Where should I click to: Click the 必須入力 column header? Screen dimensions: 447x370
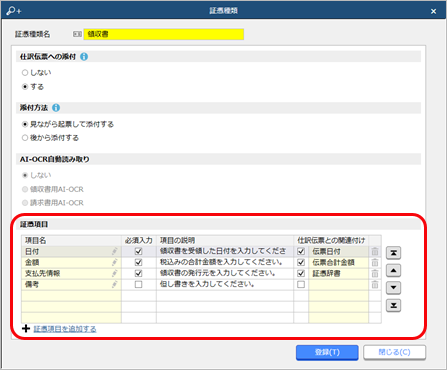coord(139,240)
